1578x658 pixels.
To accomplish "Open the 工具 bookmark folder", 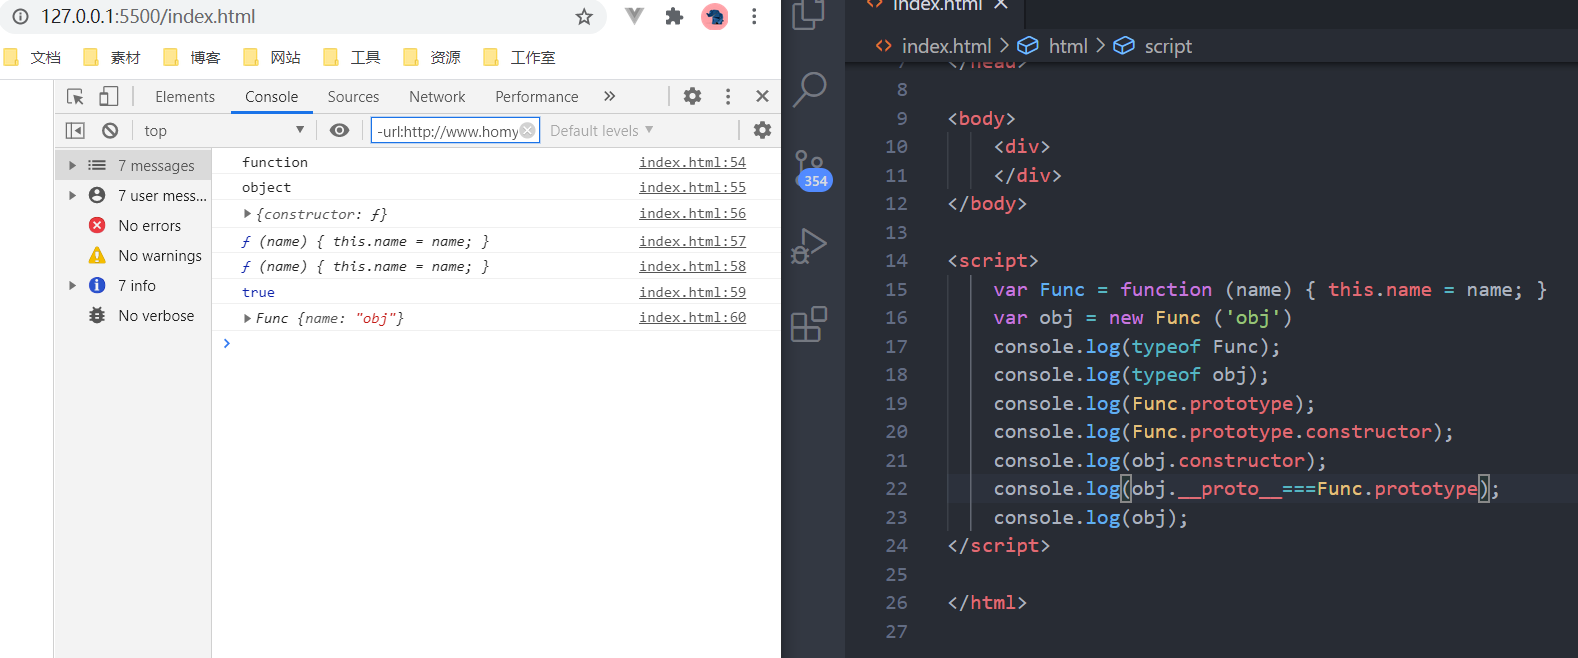I will coord(353,57).
